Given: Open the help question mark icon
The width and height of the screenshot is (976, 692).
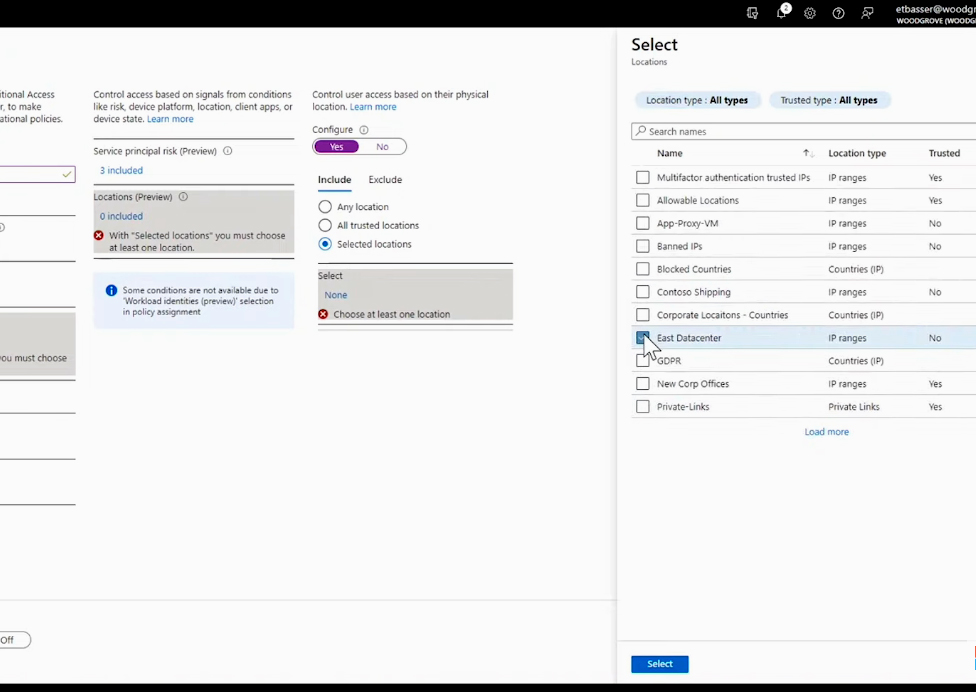Looking at the screenshot, I should coord(838,13).
